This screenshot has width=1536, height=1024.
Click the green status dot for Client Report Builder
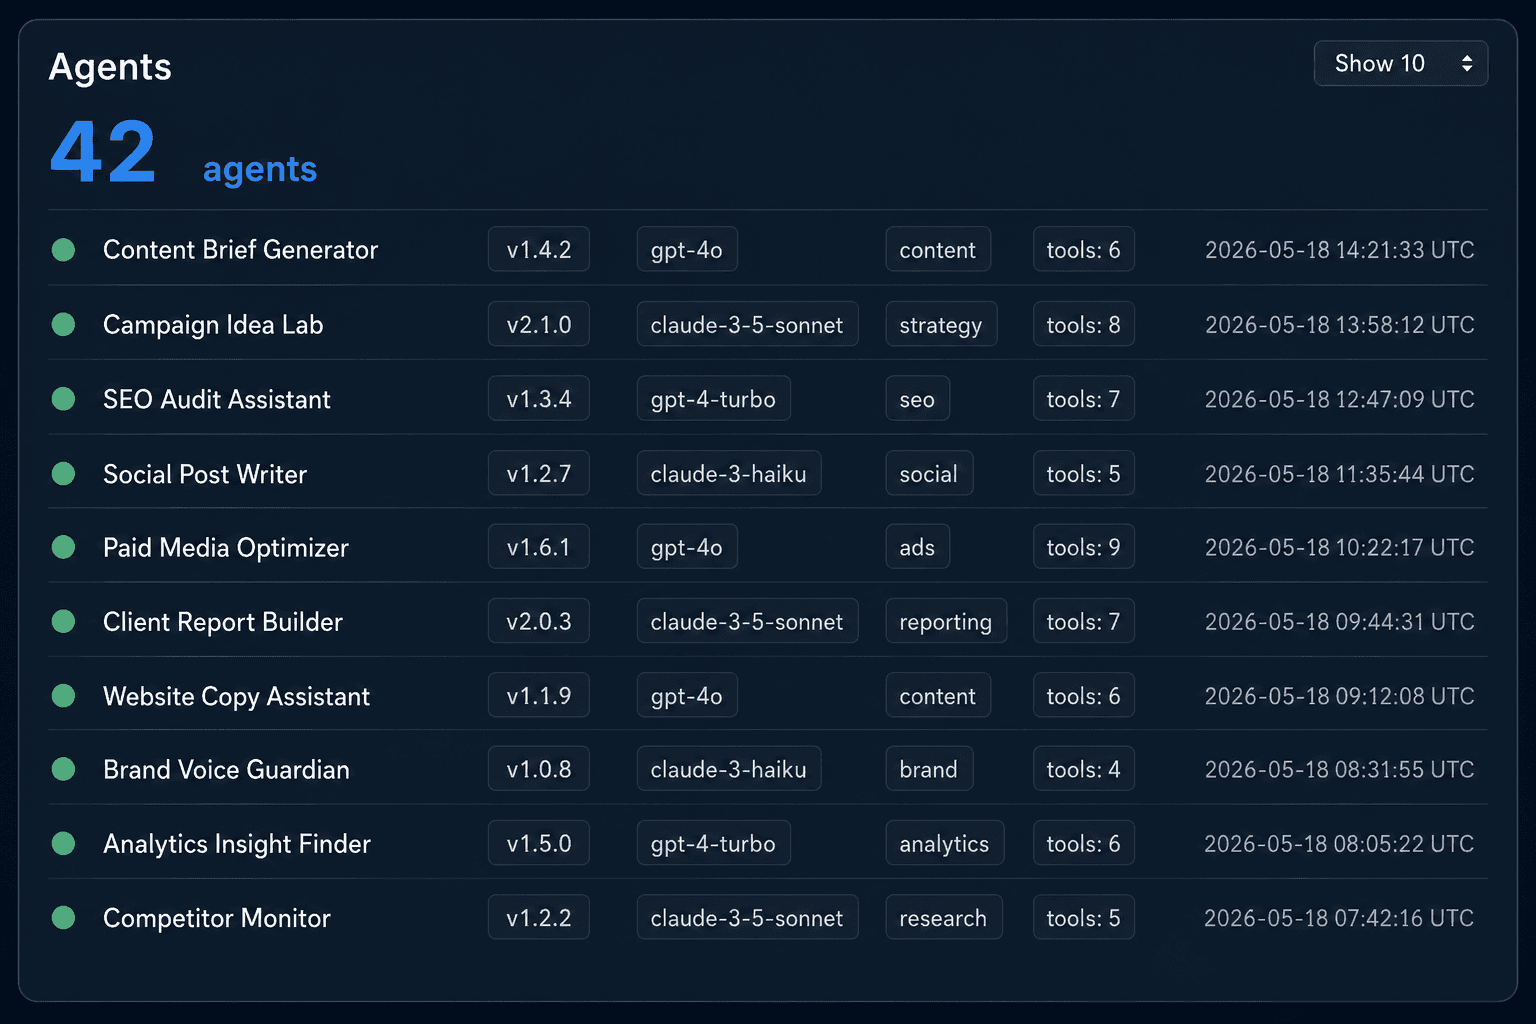pyautogui.click(x=63, y=621)
